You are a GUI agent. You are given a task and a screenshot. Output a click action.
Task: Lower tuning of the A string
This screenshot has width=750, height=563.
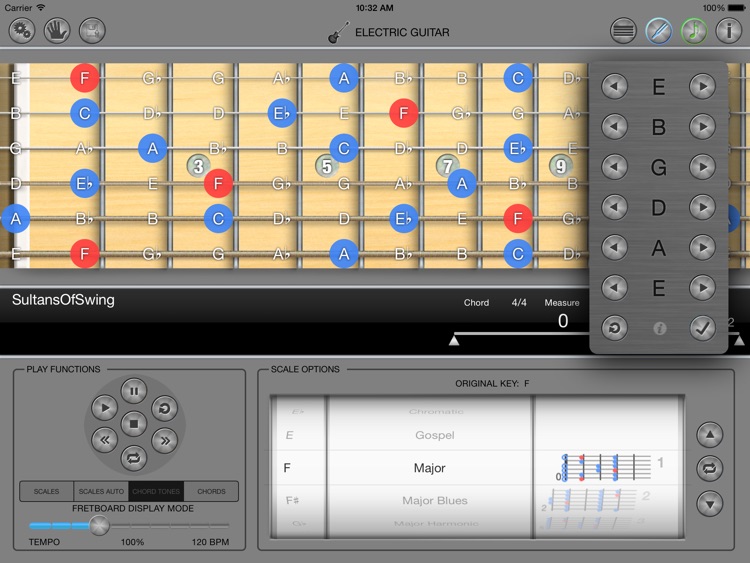tap(614, 247)
